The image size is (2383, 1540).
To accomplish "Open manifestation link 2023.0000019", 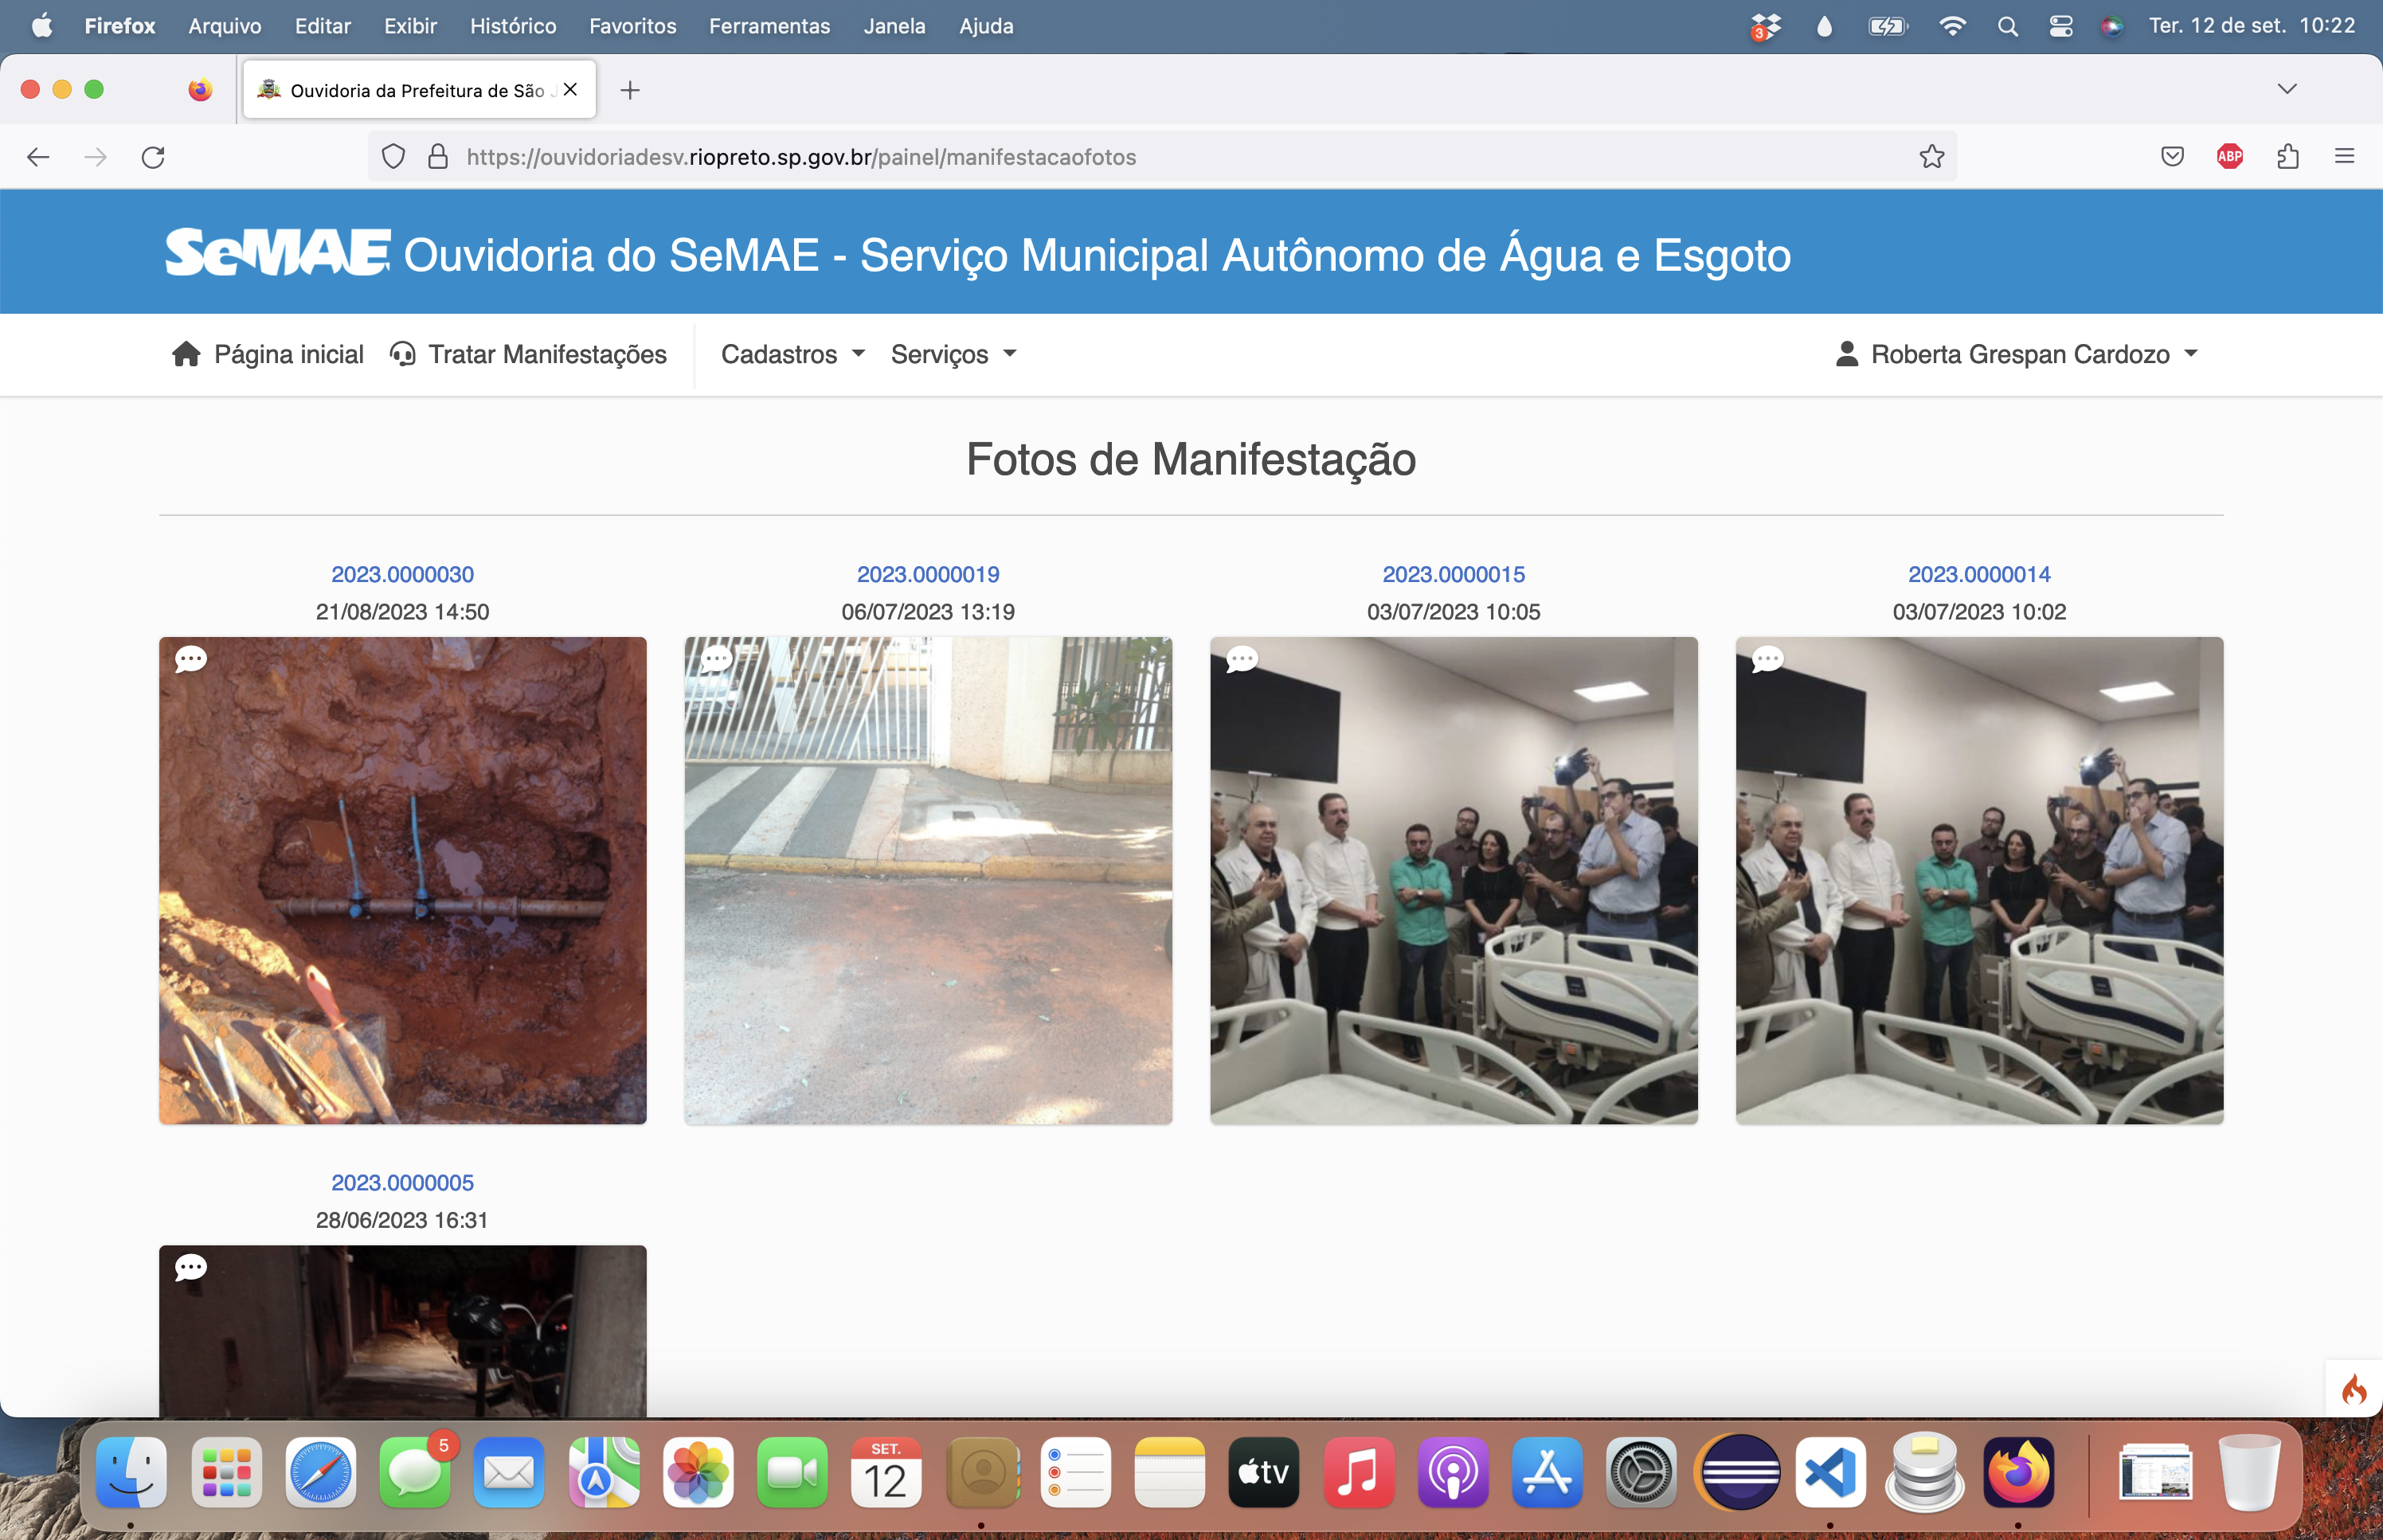I will (x=927, y=574).
